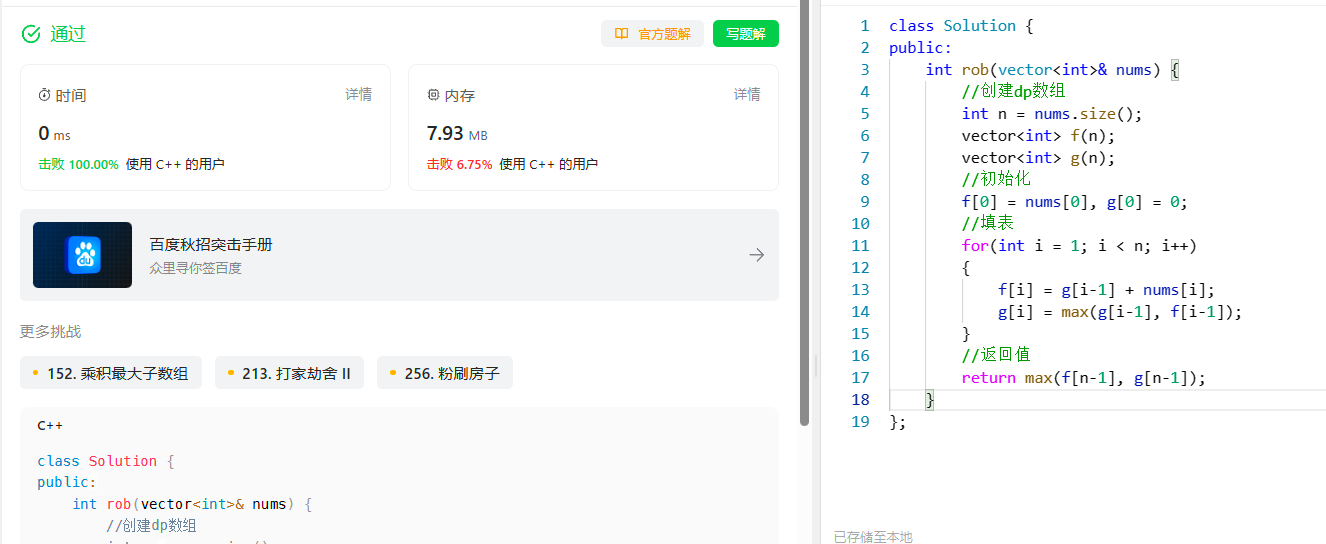This screenshot has width=1326, height=544.
Task: Click the chip icon beside 内存
Action: 433,95
